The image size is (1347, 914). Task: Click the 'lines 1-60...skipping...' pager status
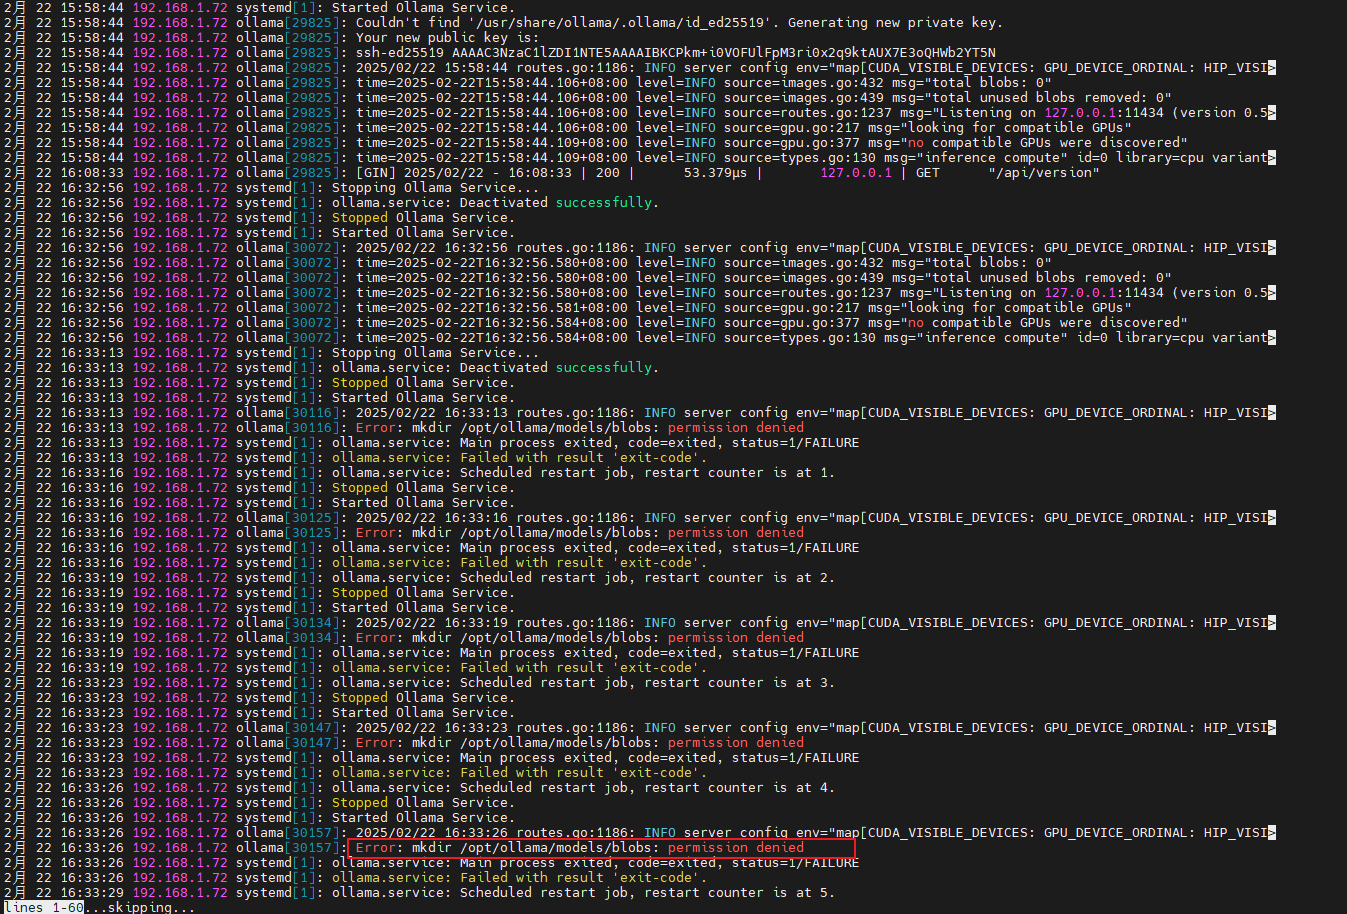click(x=99, y=907)
